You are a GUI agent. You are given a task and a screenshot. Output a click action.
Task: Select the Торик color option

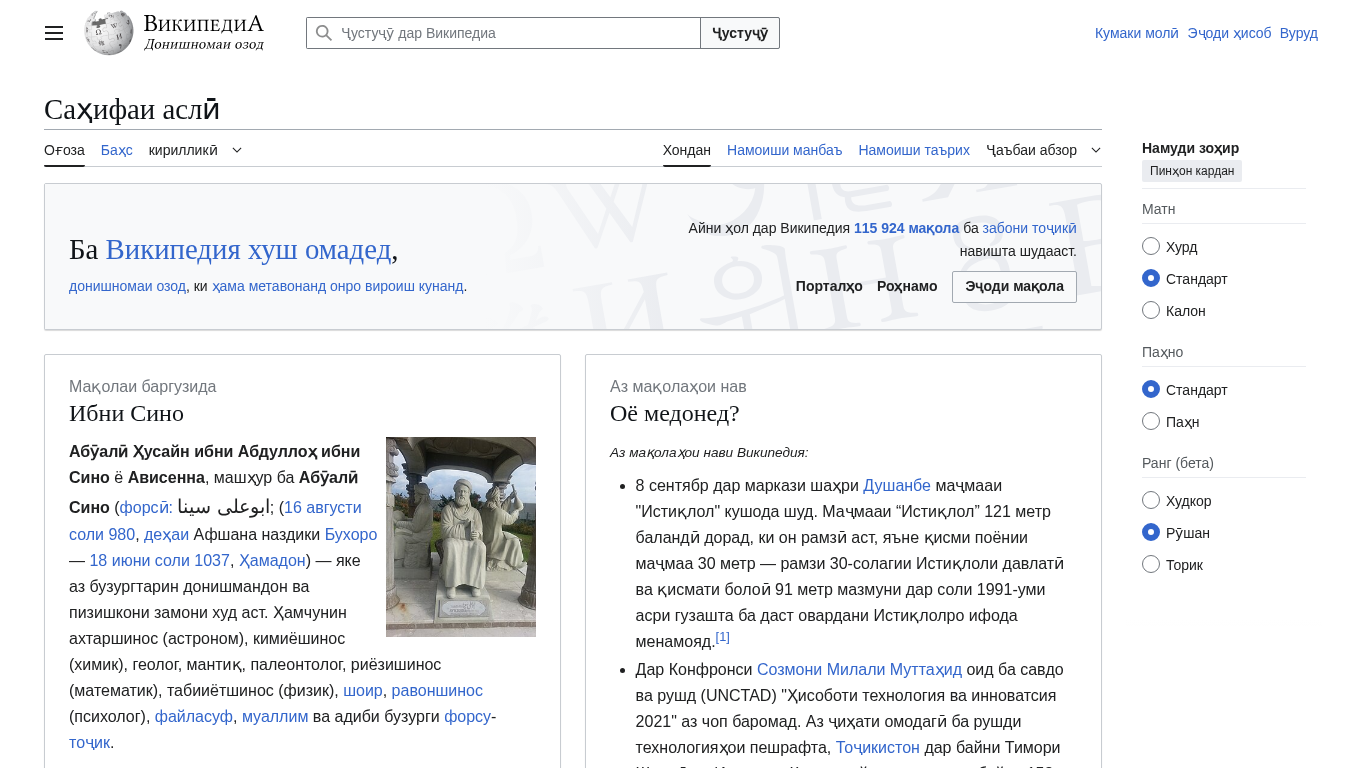tap(1151, 564)
